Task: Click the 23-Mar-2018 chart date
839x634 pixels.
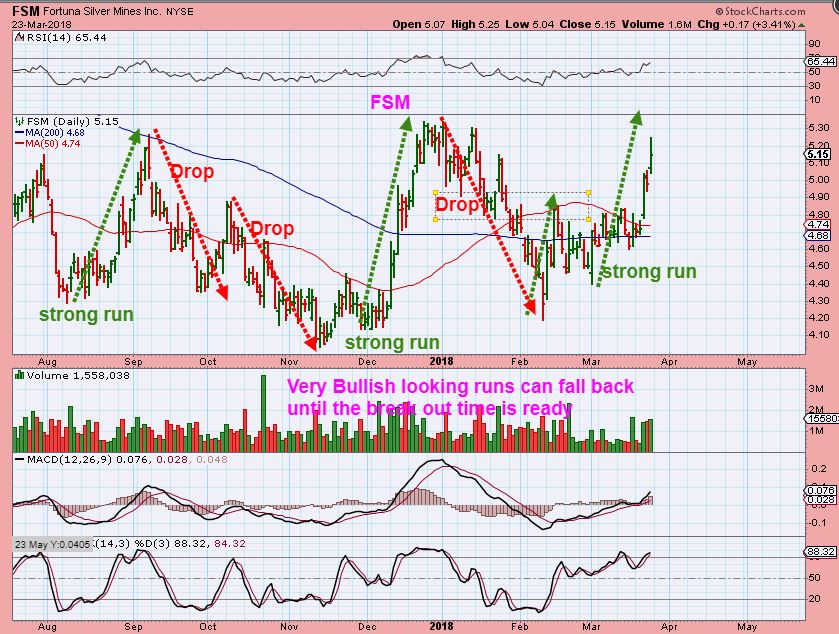Action: (x=42, y=25)
